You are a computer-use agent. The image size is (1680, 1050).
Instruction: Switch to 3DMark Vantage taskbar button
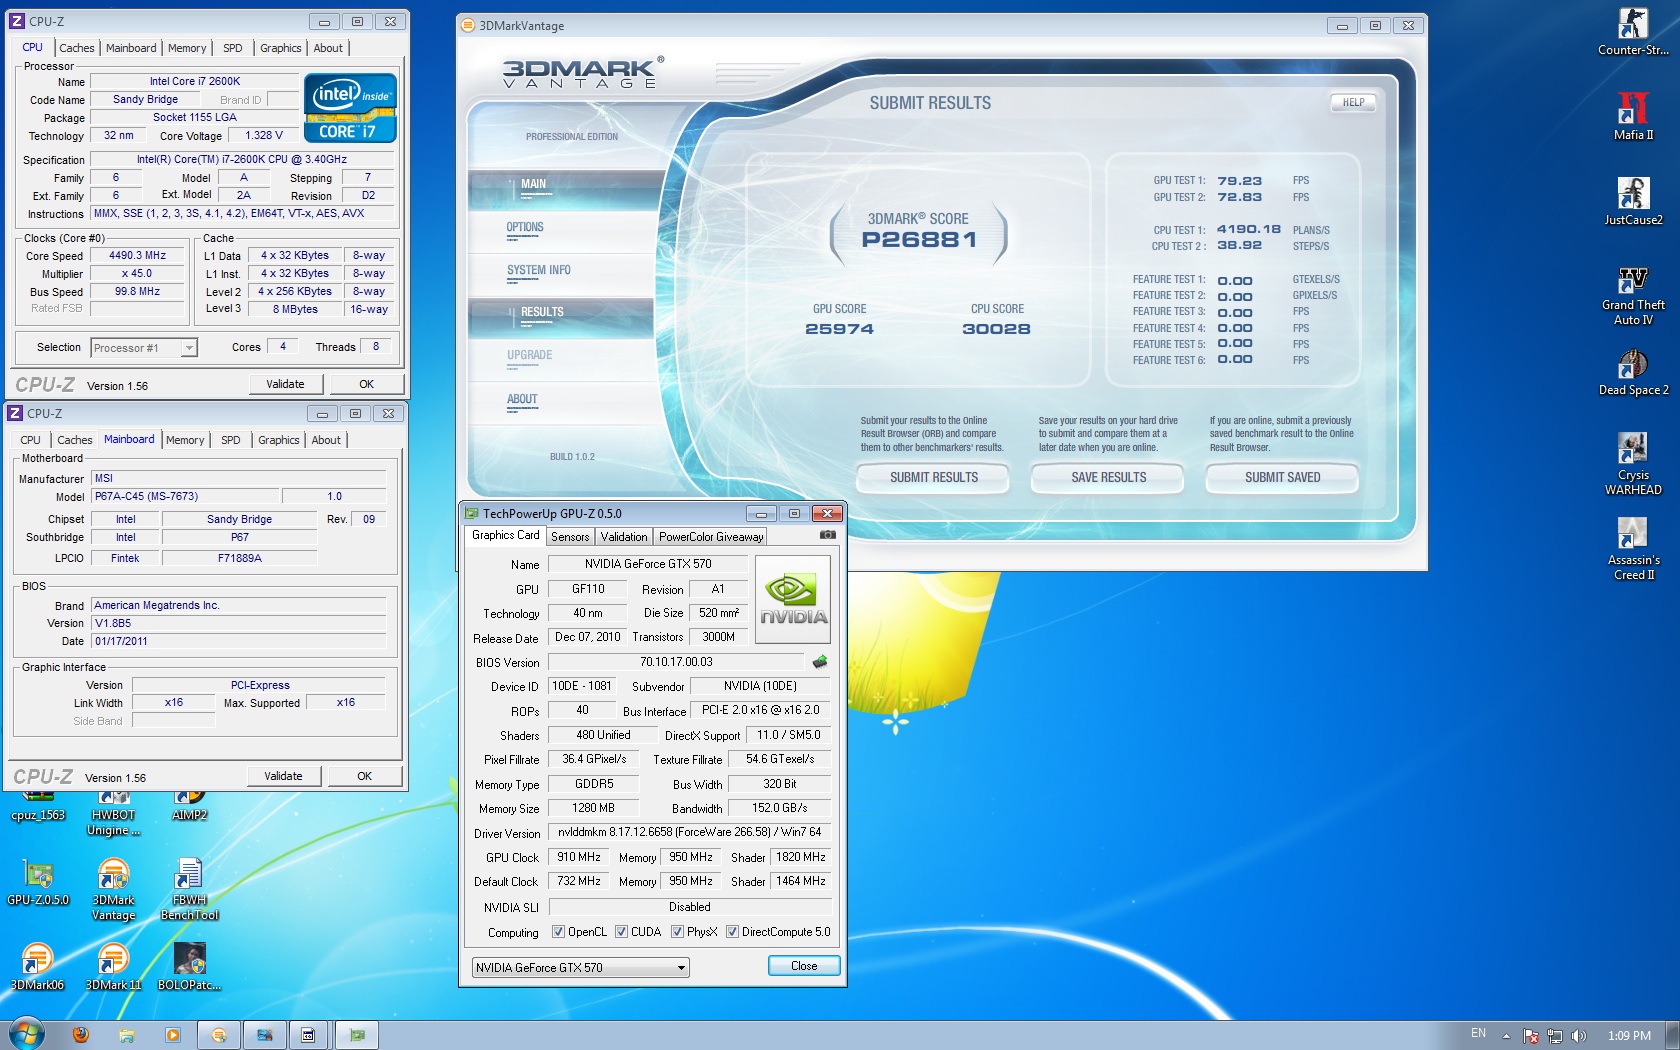point(219,1035)
